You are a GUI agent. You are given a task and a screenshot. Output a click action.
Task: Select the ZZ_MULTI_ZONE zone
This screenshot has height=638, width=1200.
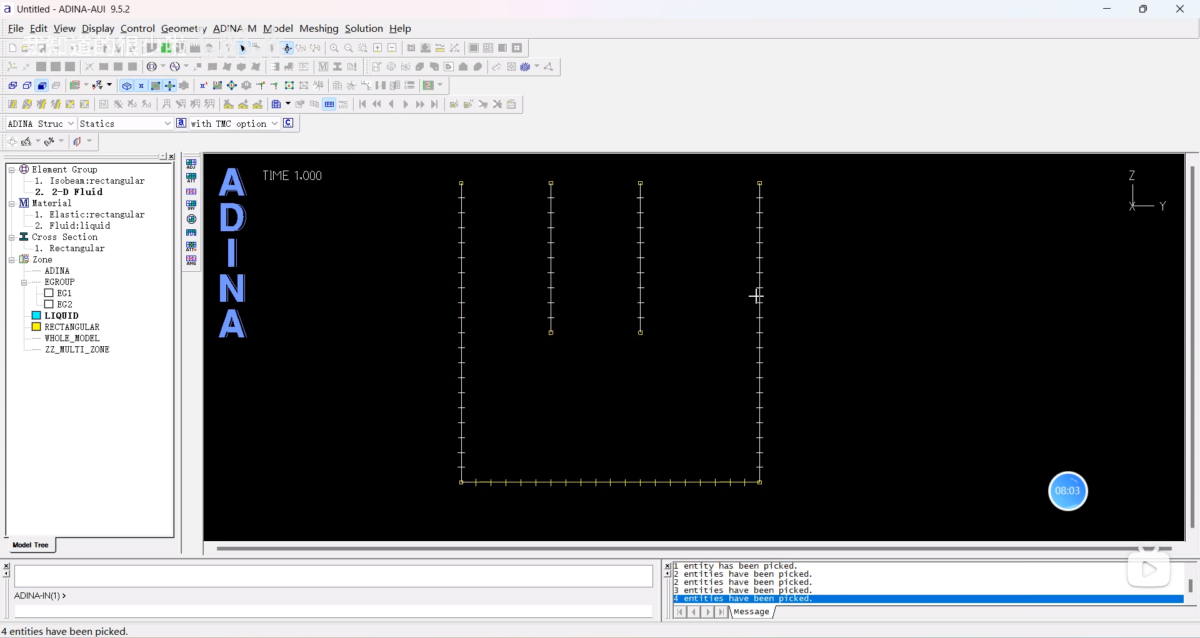coord(76,350)
